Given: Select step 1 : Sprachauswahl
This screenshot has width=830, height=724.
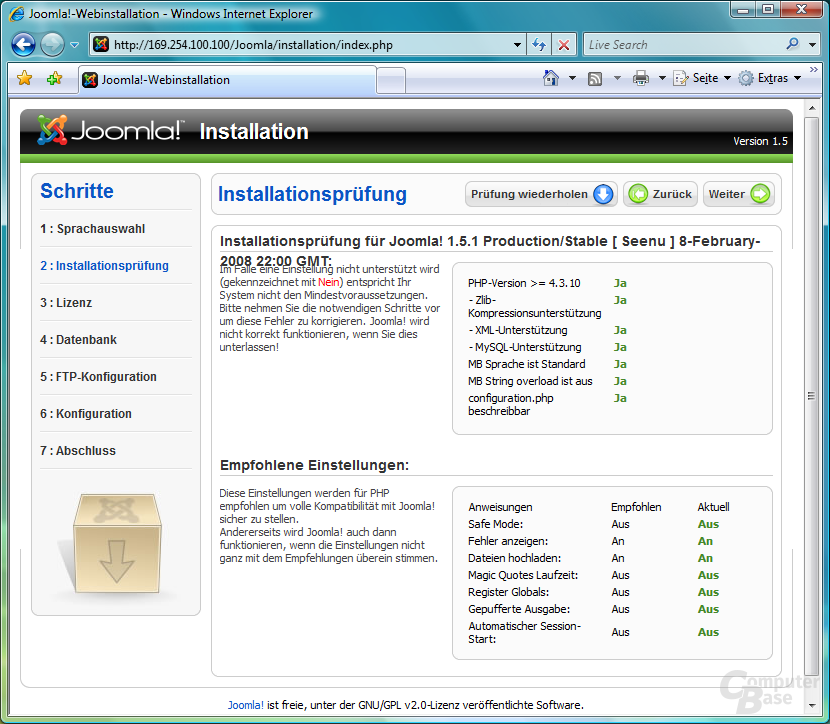Looking at the screenshot, I should click(x=93, y=229).
